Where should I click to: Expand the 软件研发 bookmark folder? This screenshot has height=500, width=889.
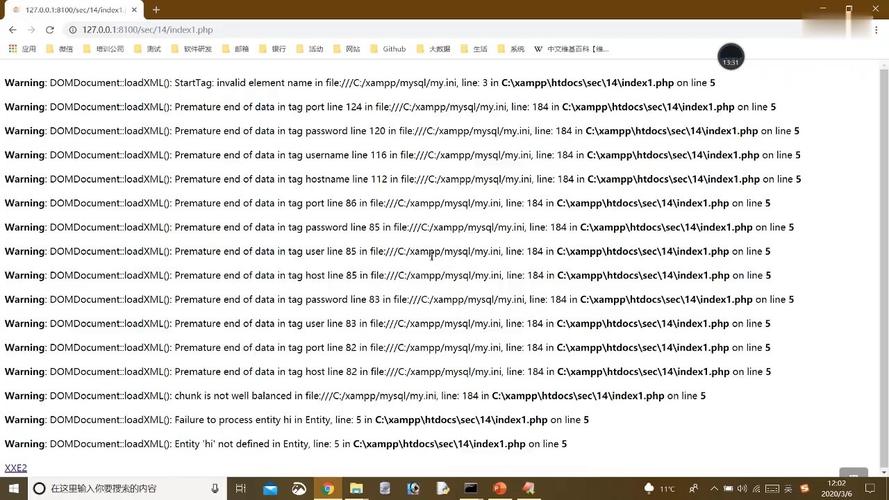point(191,48)
